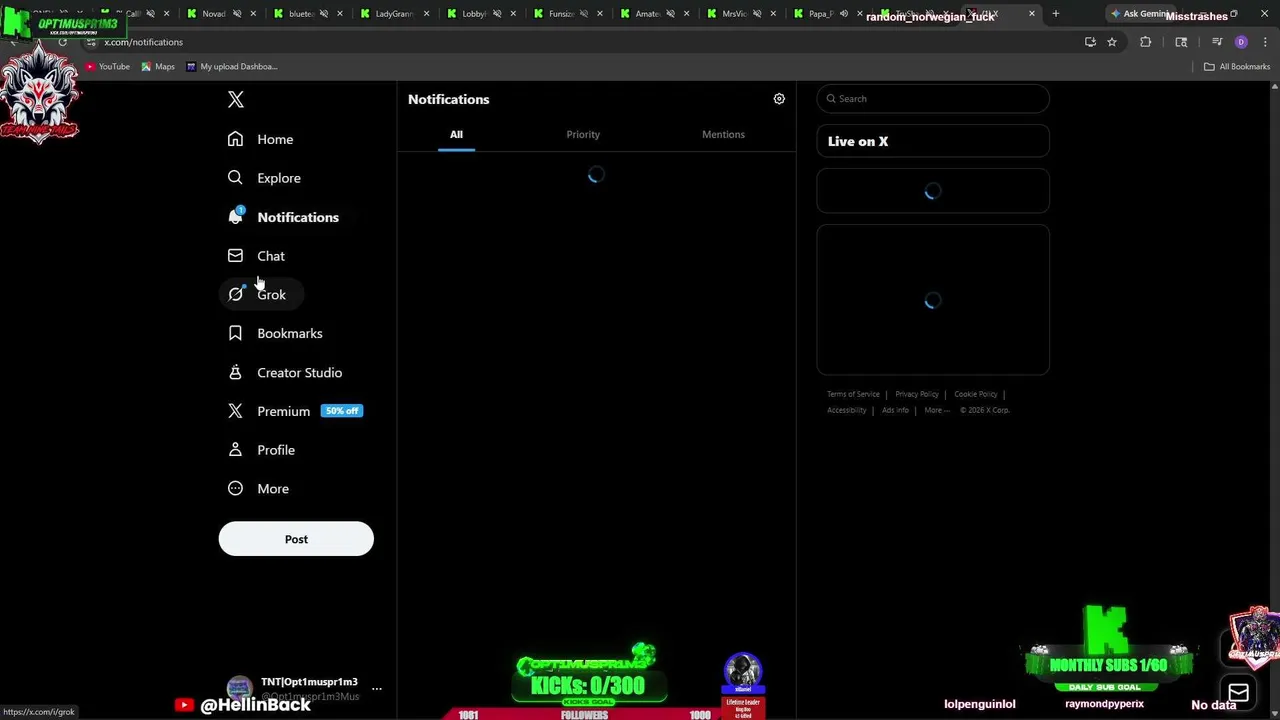Click the Post button
The width and height of the screenshot is (1280, 720).
296,539
